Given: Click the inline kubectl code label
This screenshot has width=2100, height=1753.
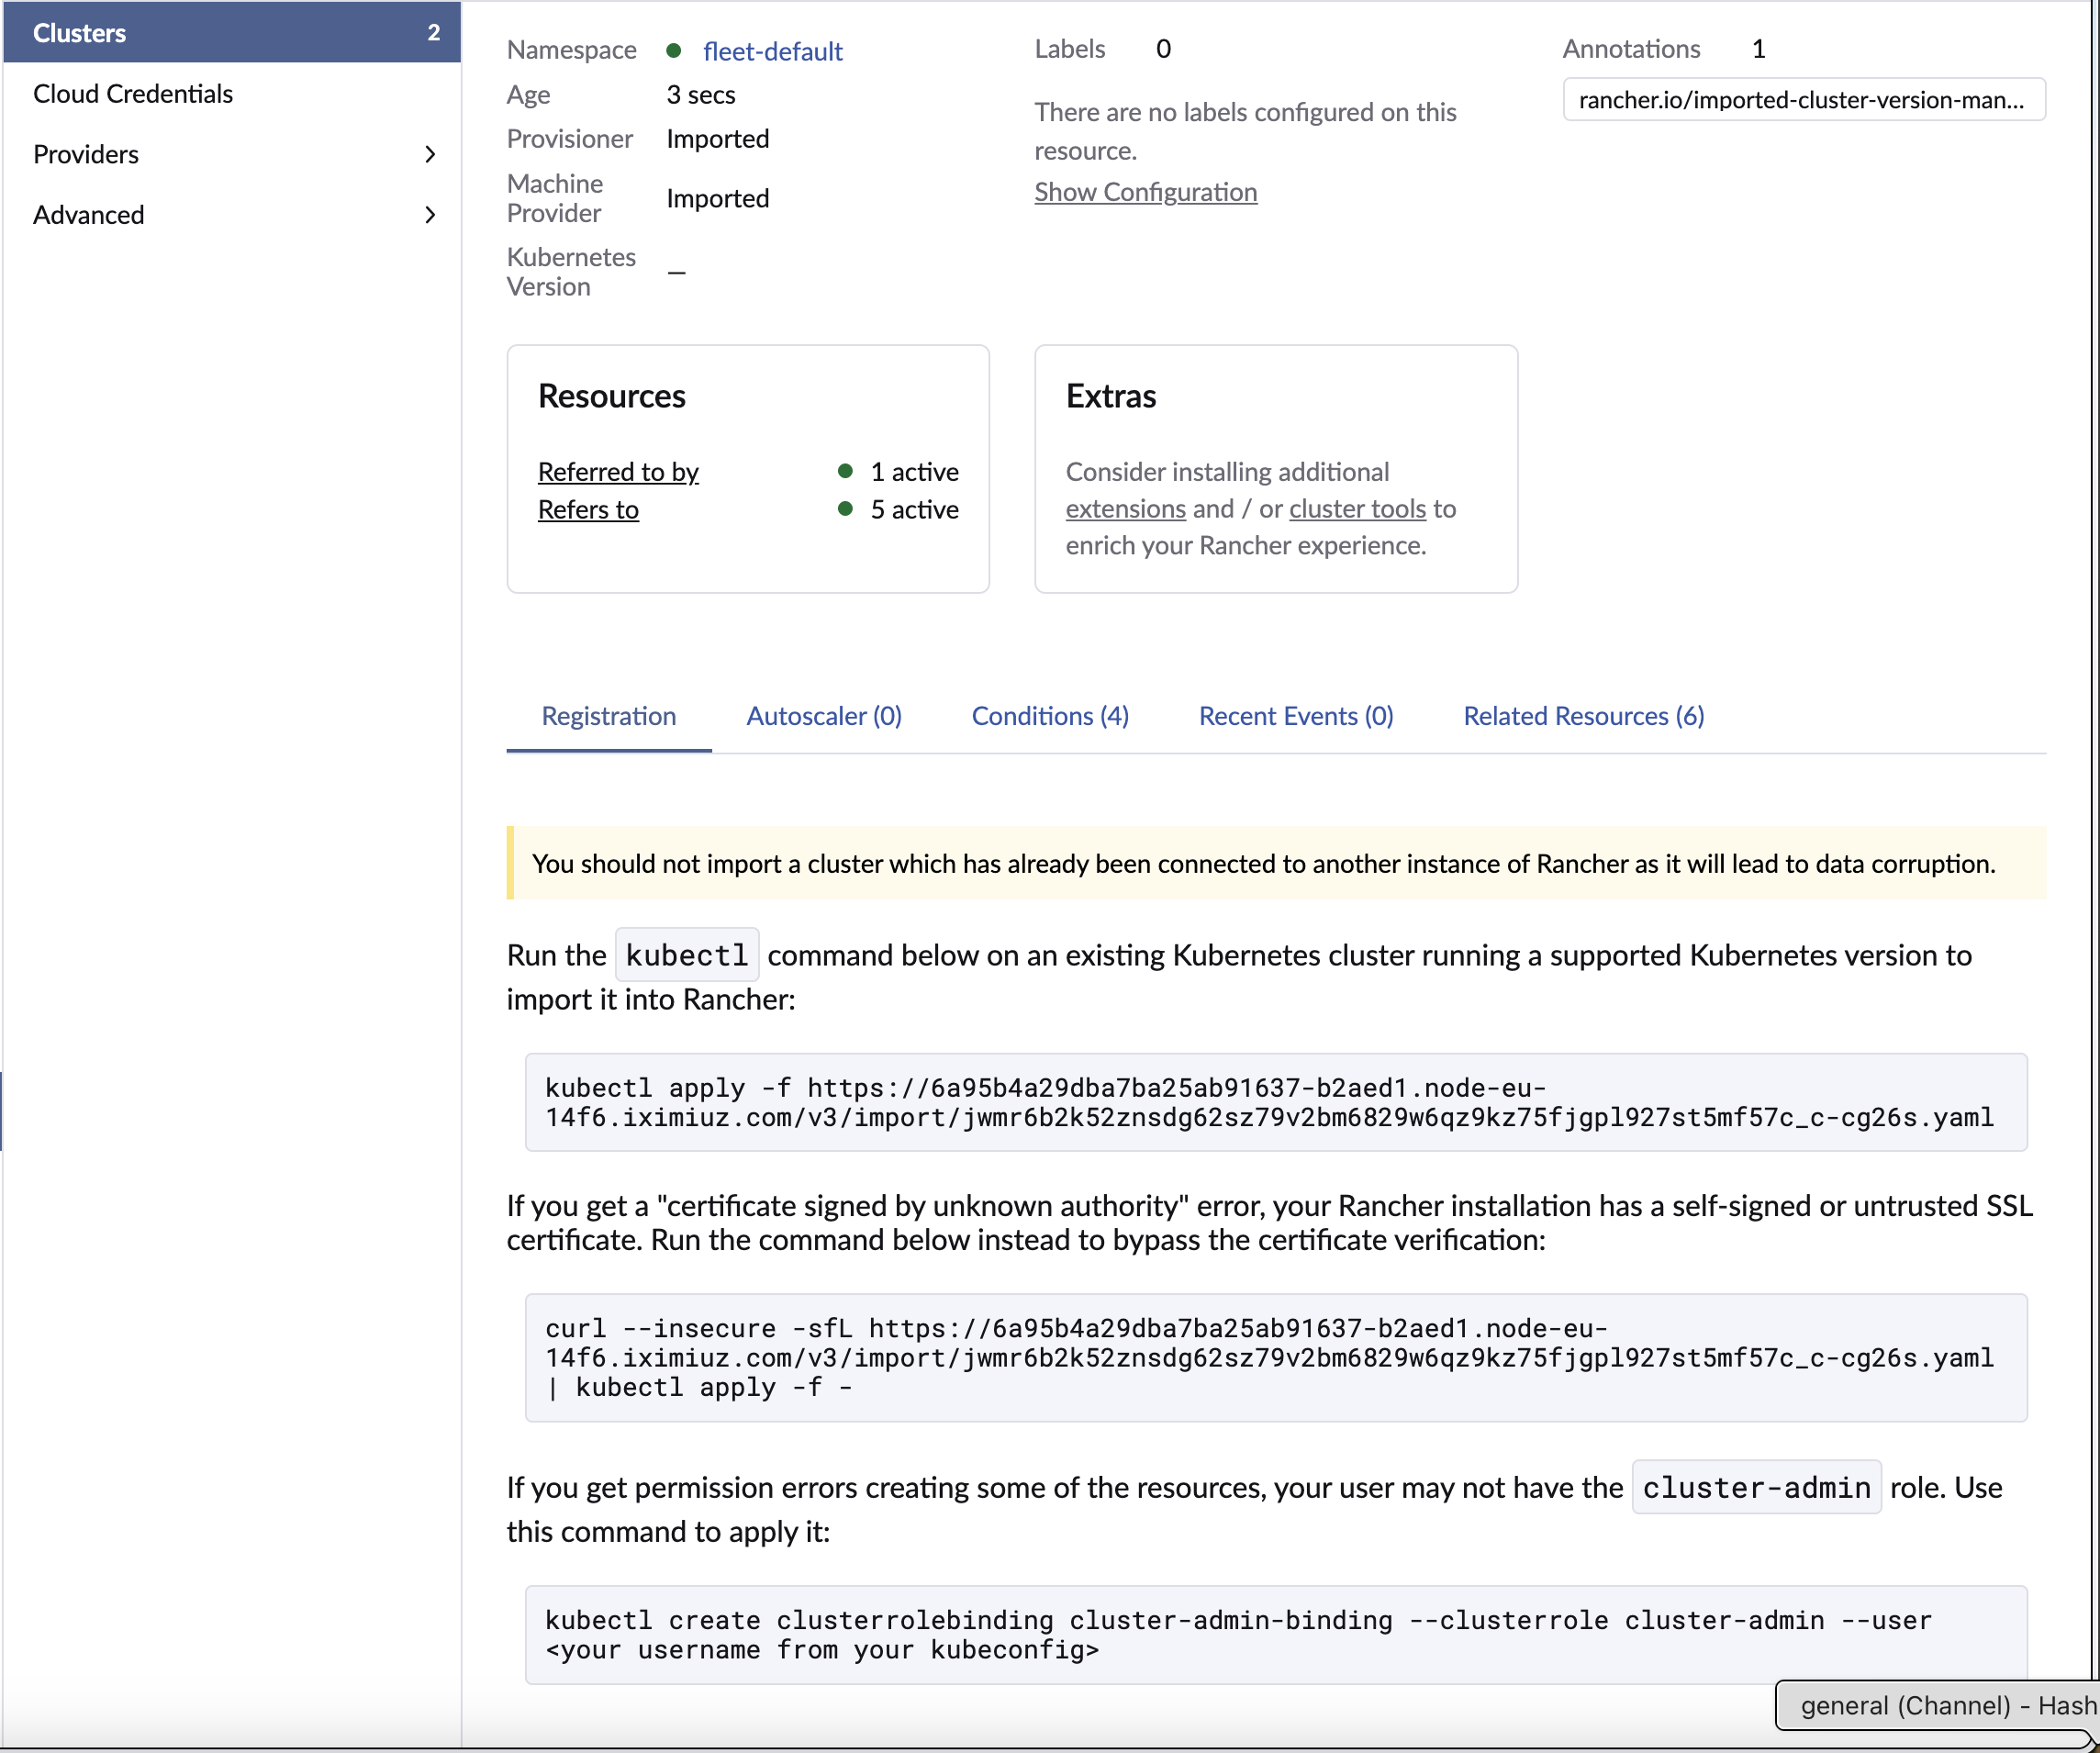Looking at the screenshot, I should [x=687, y=955].
